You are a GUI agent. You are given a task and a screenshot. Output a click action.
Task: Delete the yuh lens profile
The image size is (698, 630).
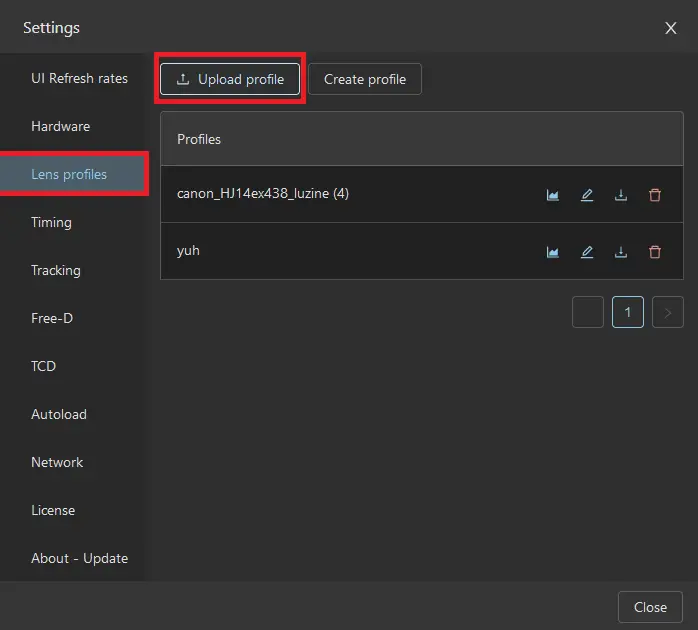pyautogui.click(x=655, y=252)
